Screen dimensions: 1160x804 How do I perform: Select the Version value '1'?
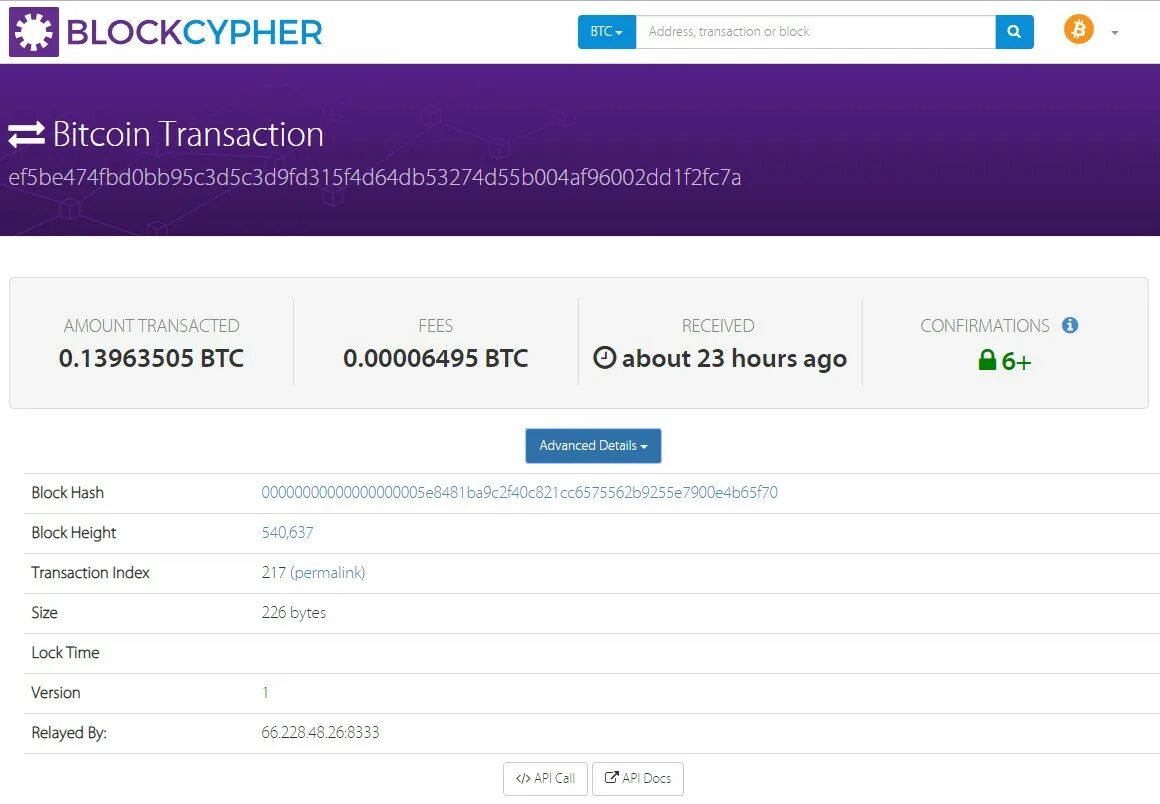(x=265, y=692)
